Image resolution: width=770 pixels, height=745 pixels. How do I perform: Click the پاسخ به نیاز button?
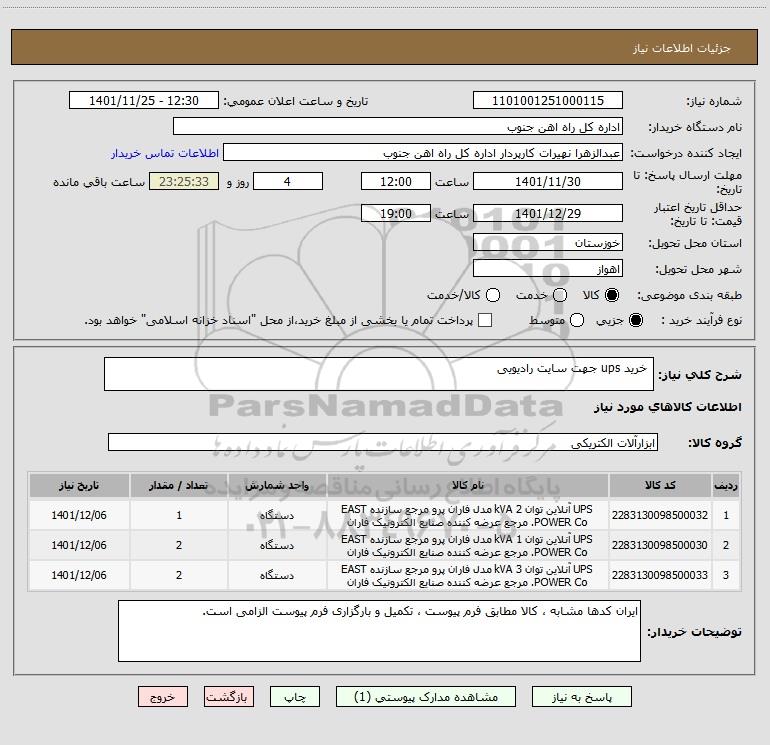tap(582, 697)
